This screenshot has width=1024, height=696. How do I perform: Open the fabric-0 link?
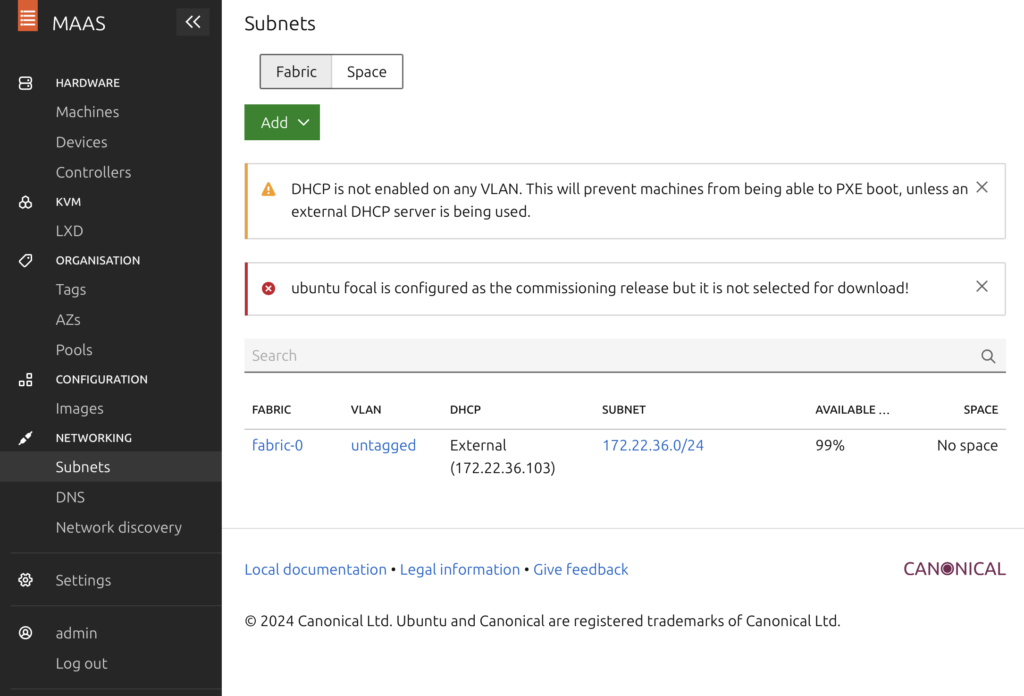pos(278,445)
